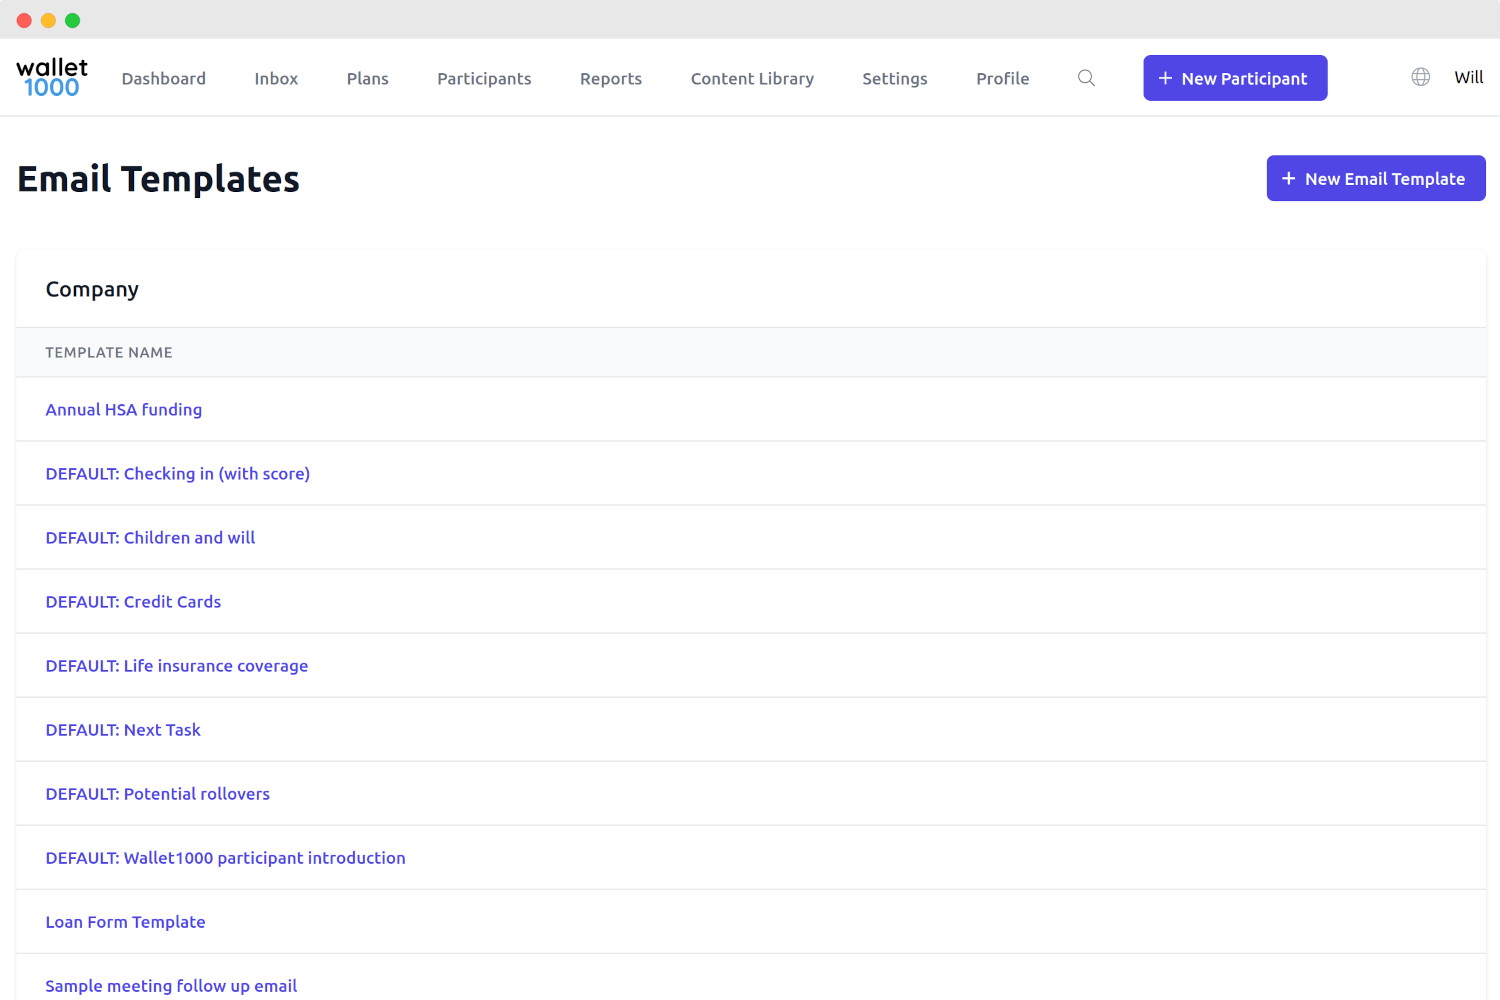The image size is (1500, 1000).
Task: Click the red close window button
Action: [x=24, y=20]
